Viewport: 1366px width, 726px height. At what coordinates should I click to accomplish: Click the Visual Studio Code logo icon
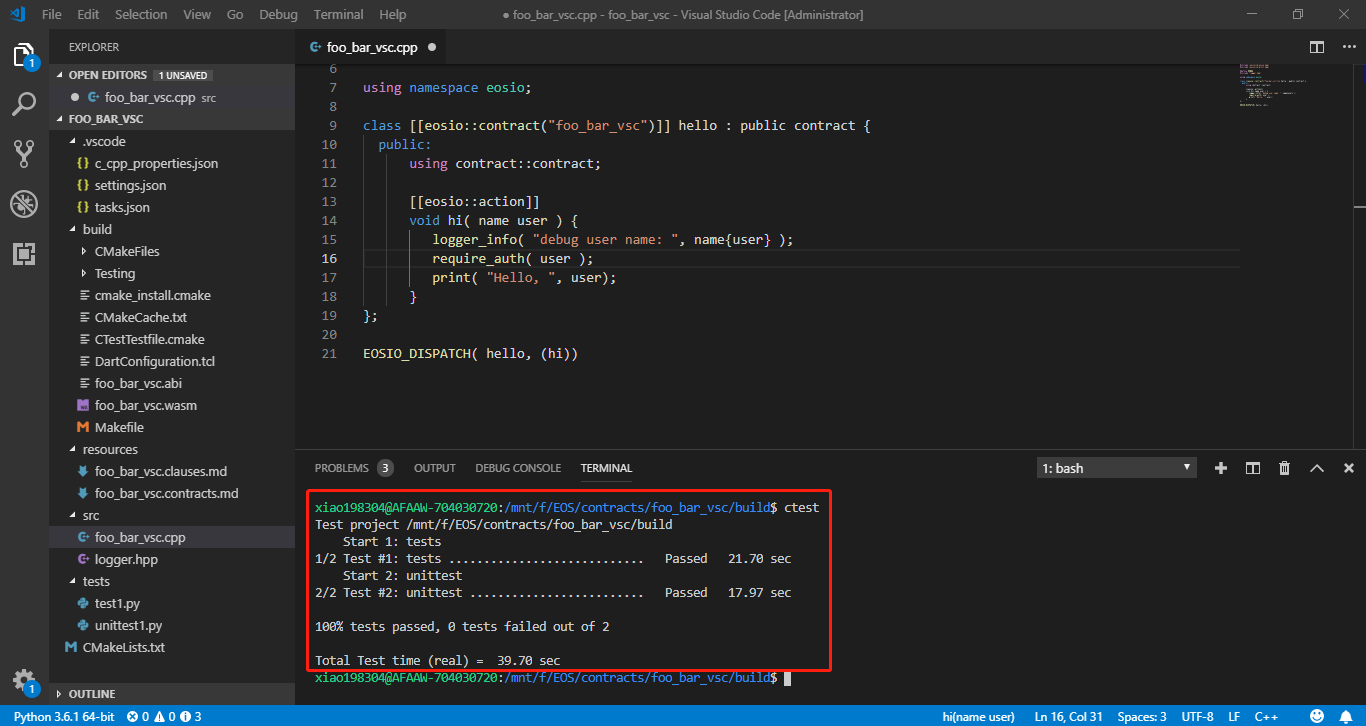pos(17,14)
